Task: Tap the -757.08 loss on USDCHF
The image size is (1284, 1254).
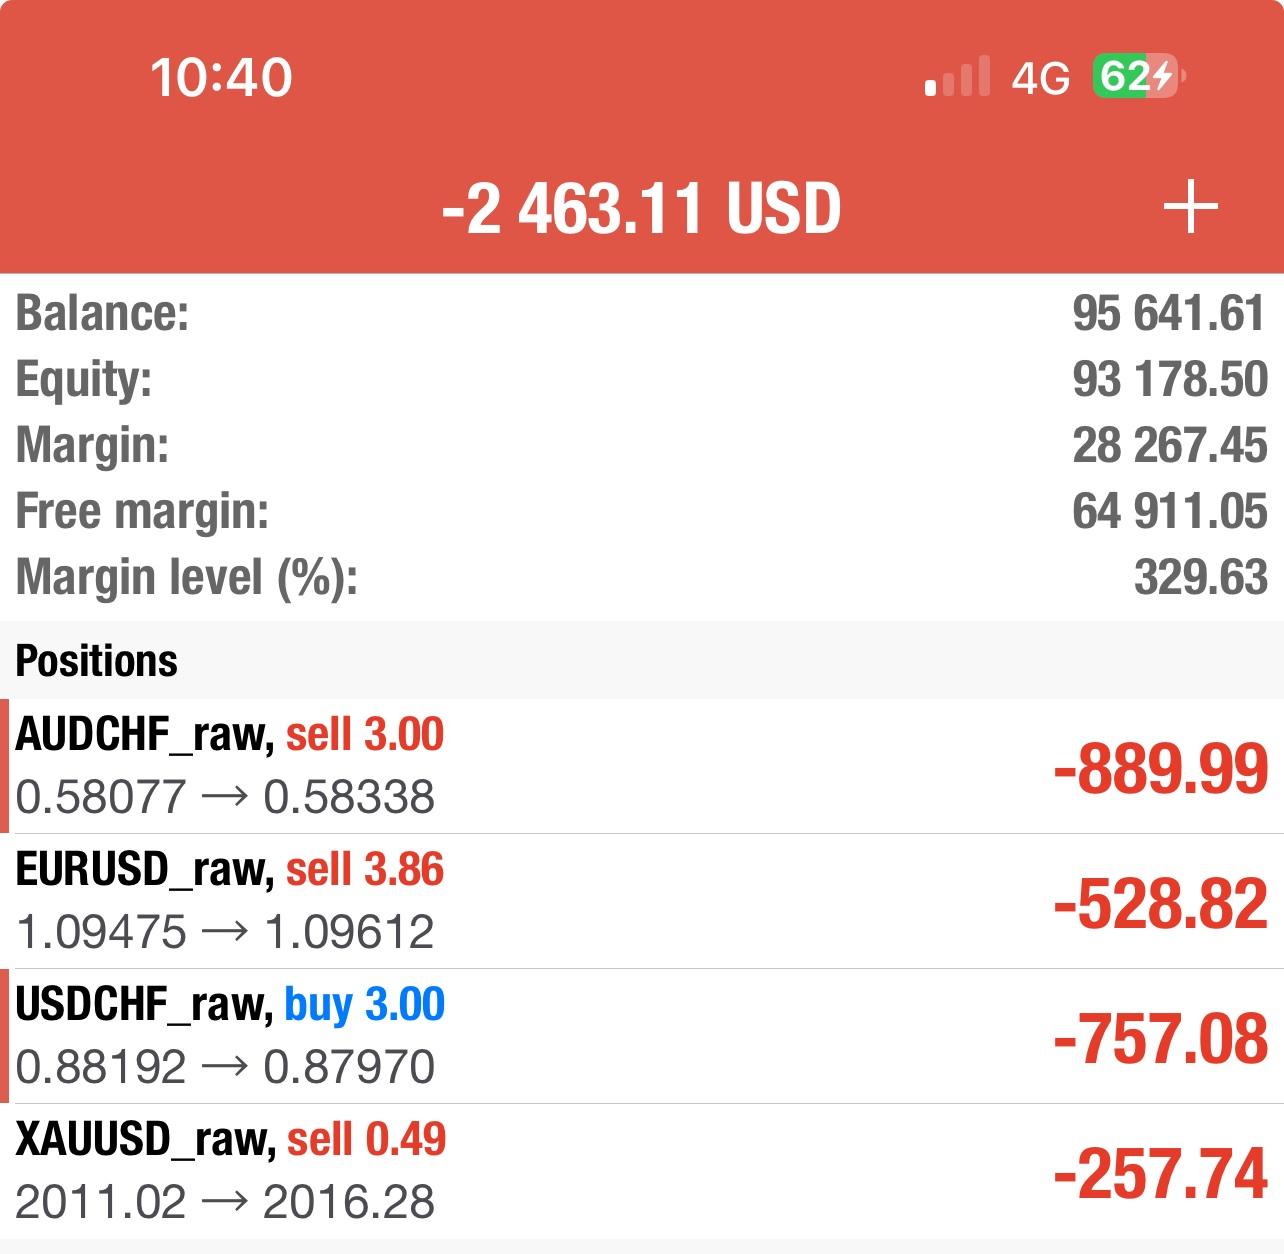Action: point(1160,1039)
